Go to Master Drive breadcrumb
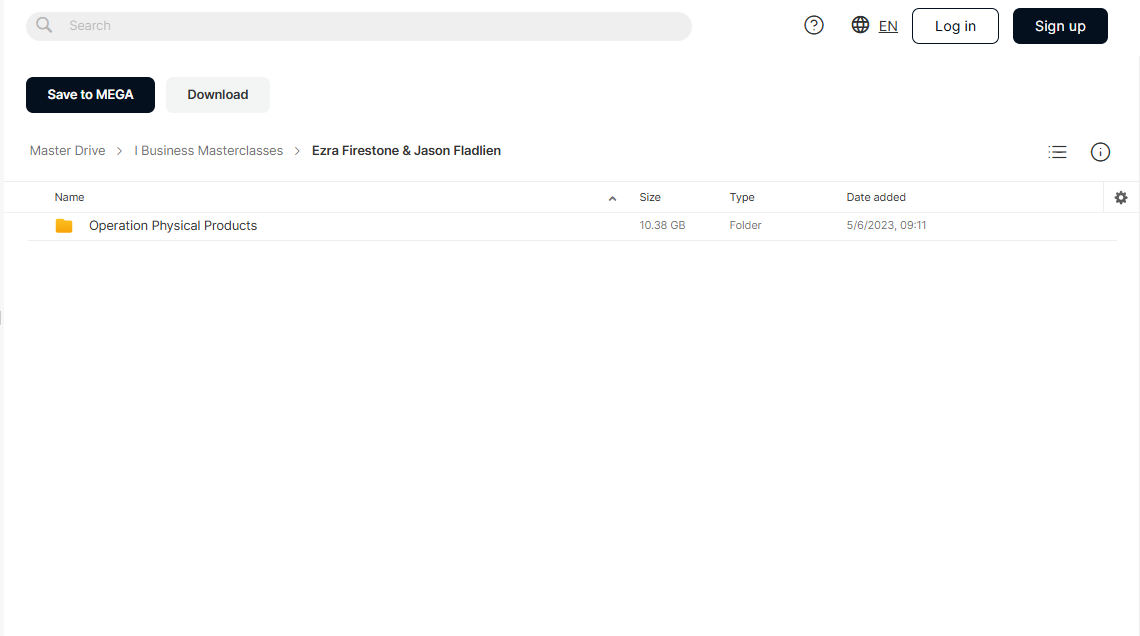Screen dimensions: 1140x636 pos(68,150)
